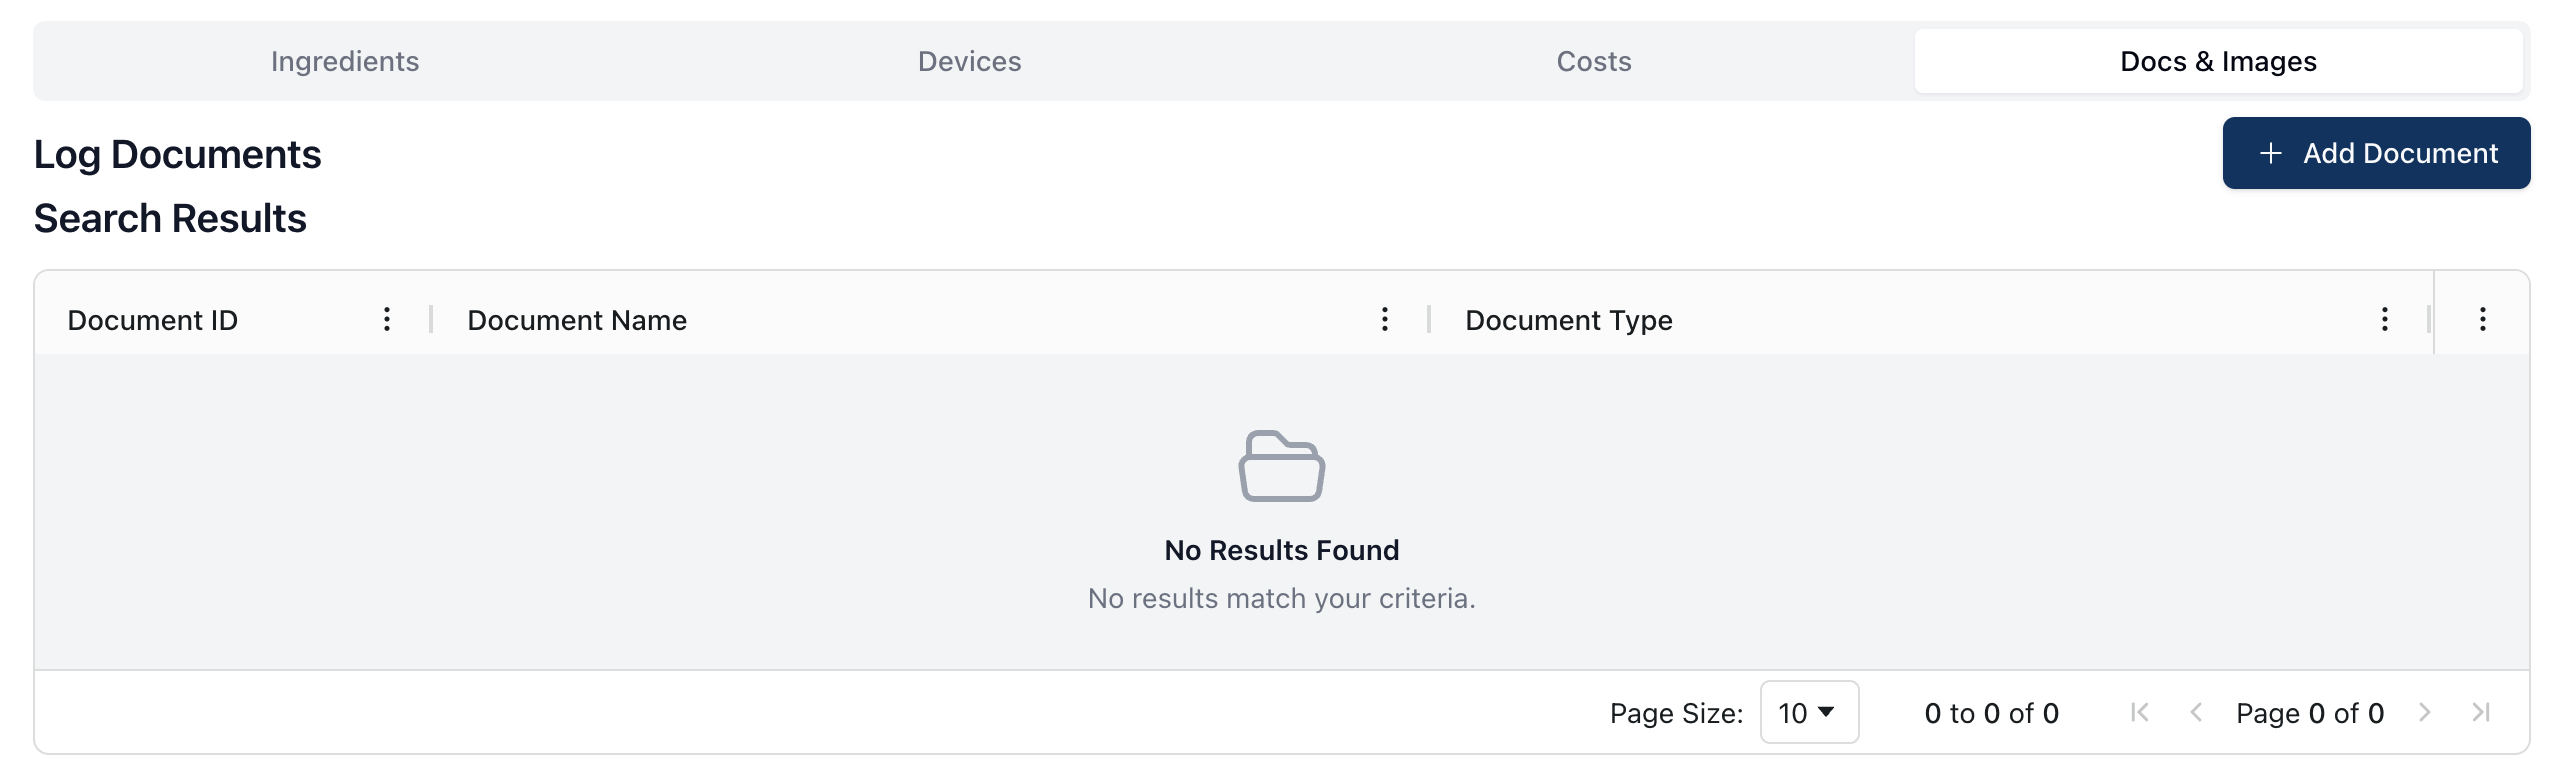Click the resize handle after Document Name column
Screen dimensions: 2561x780
coord(1429,320)
